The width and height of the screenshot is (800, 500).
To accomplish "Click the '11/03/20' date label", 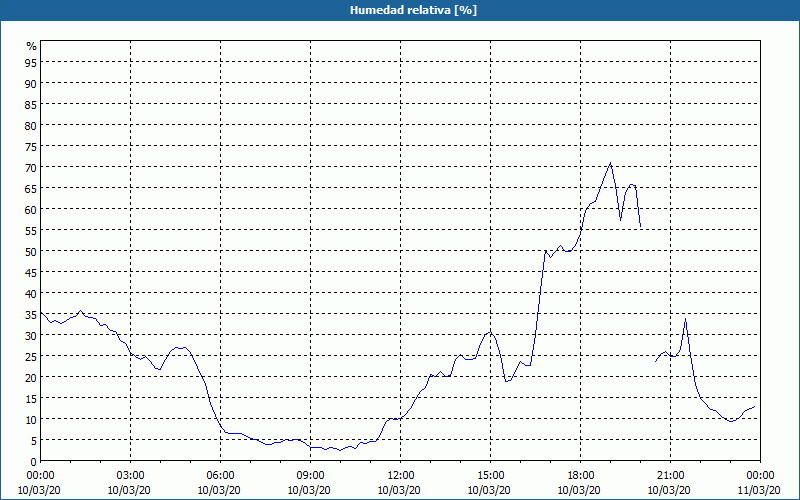I will 760,490.
